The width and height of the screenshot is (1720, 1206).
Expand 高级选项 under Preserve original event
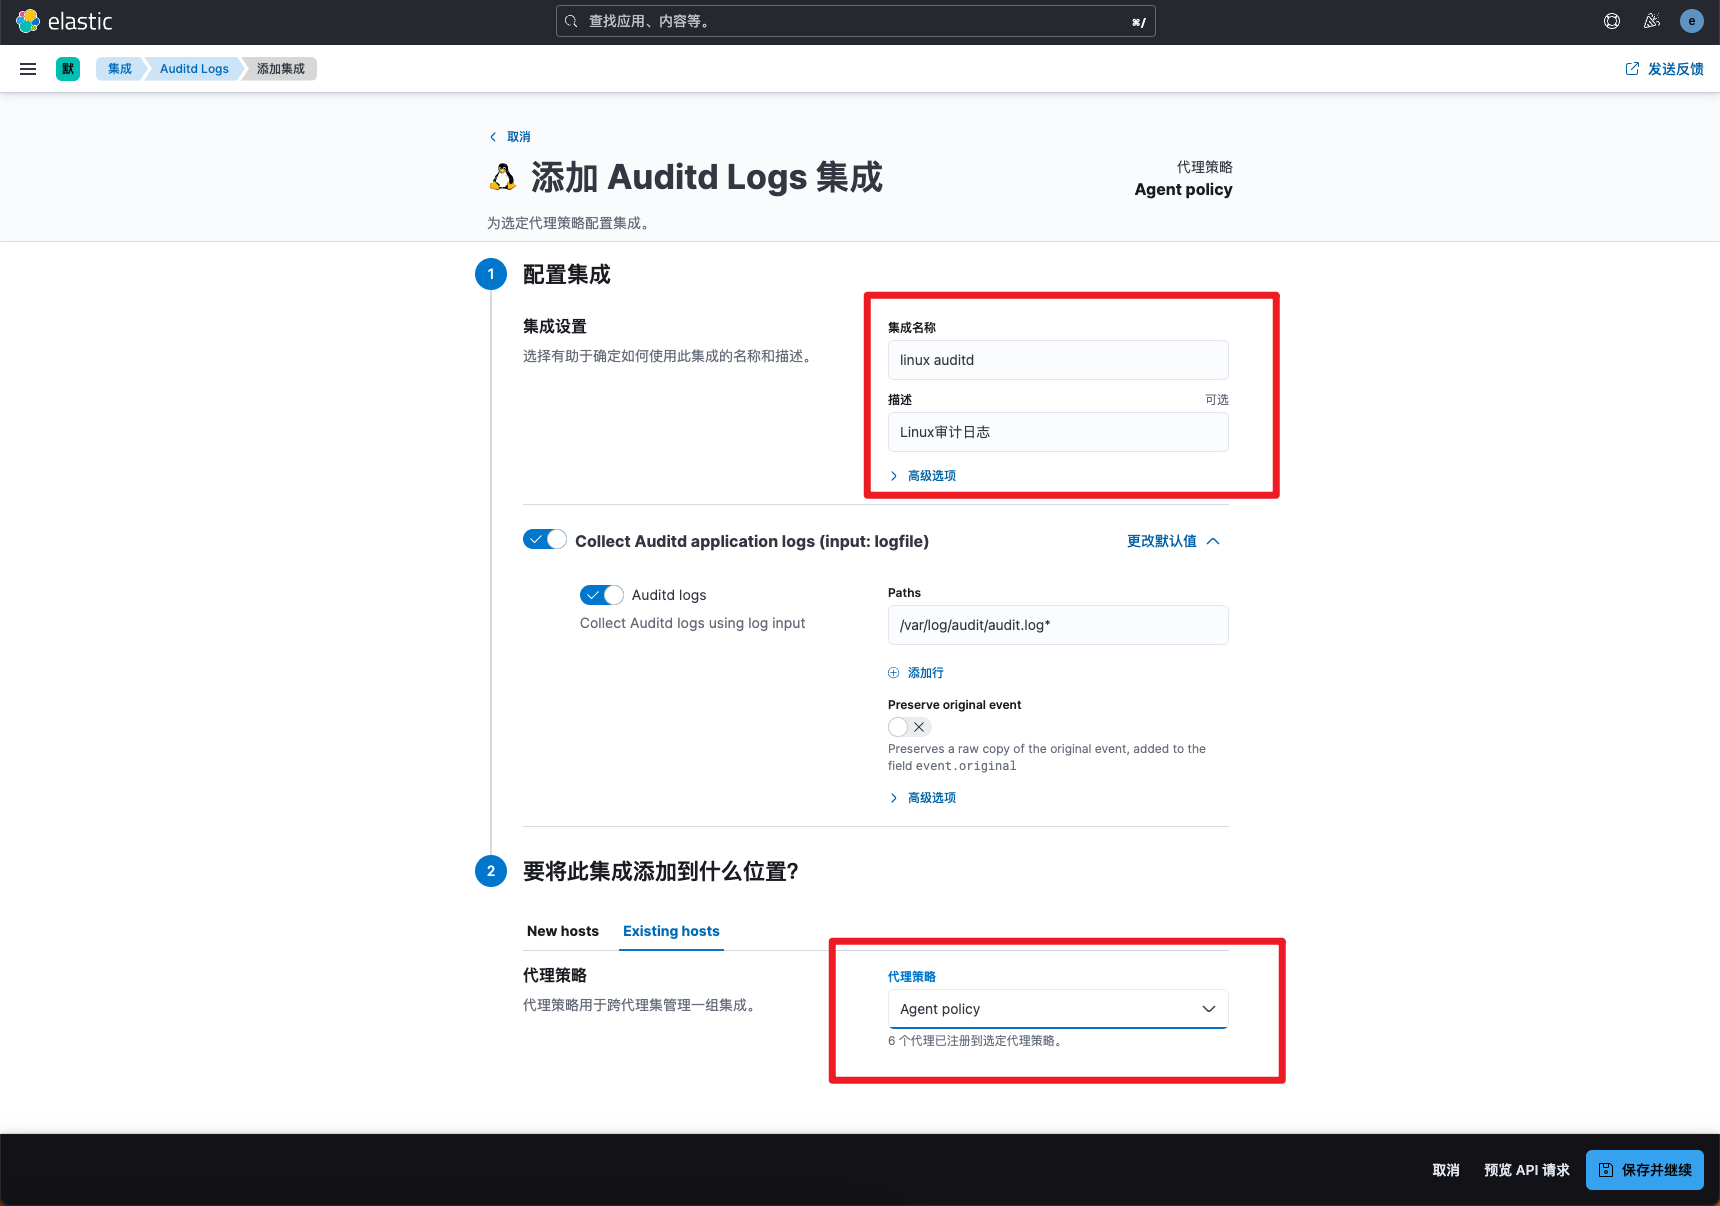(x=922, y=798)
